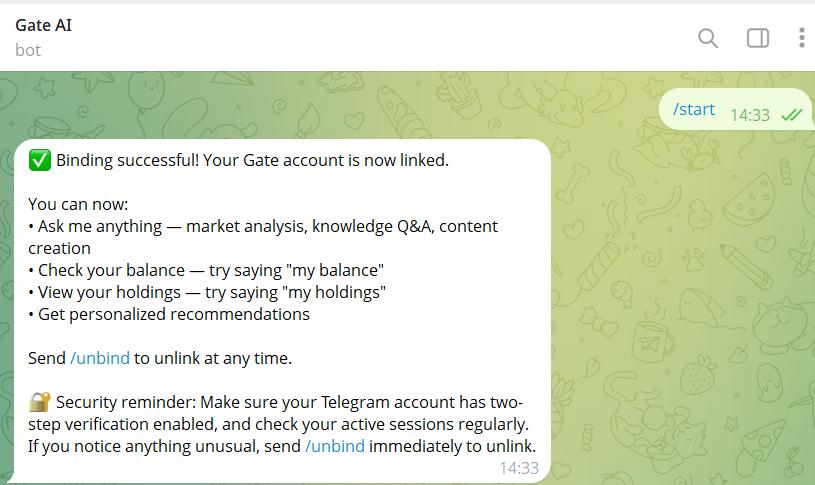Open search in the Gate AI chat

pyautogui.click(x=708, y=38)
